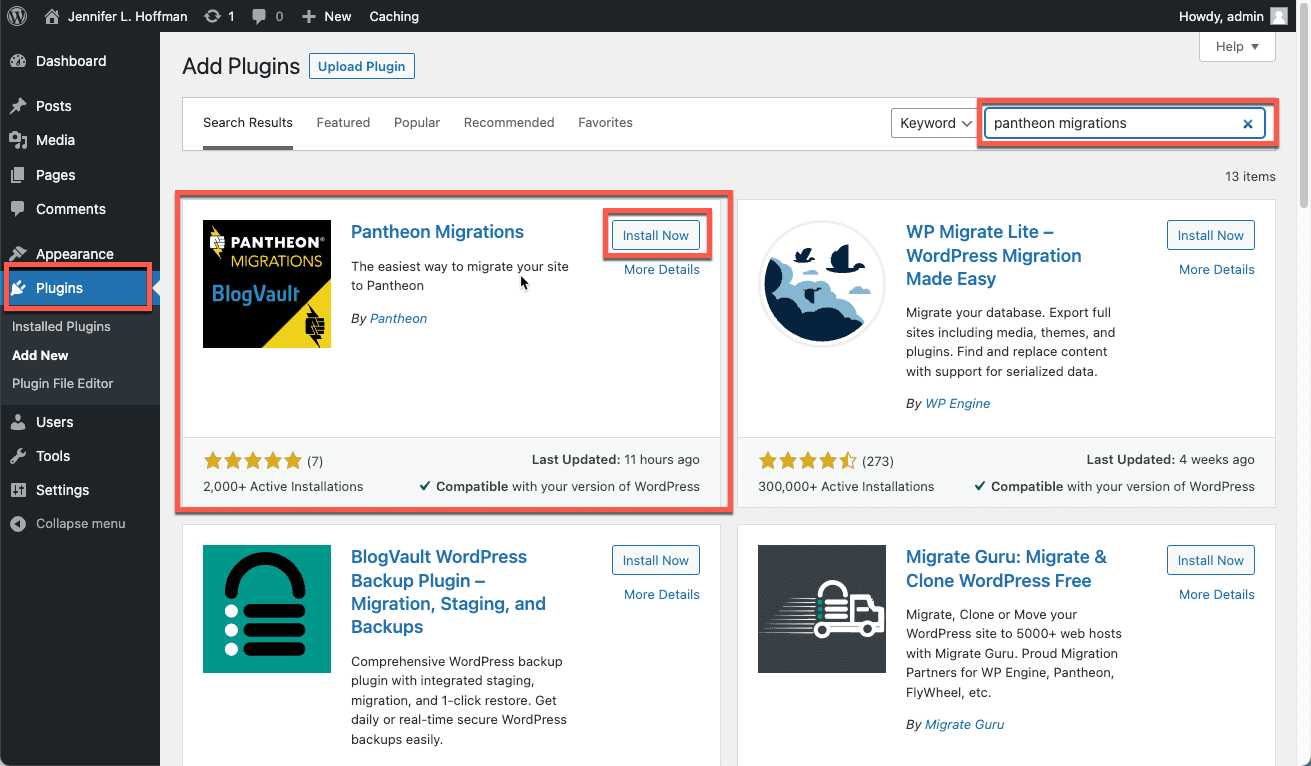Open the BlogVault padlock logo thumbnail

267,609
